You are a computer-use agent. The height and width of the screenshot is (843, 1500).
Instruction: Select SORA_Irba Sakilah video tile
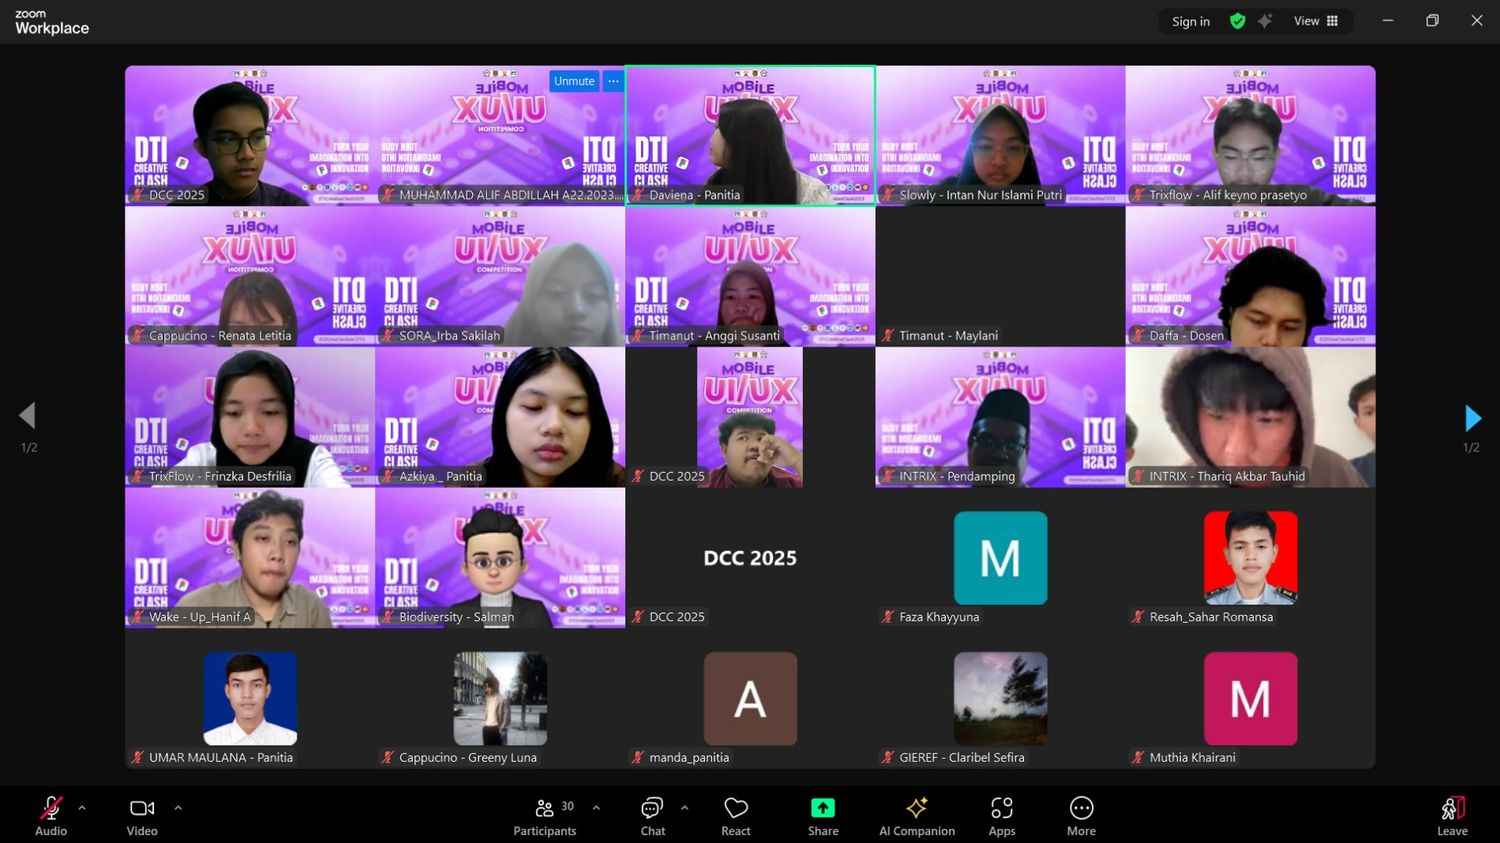click(x=500, y=276)
